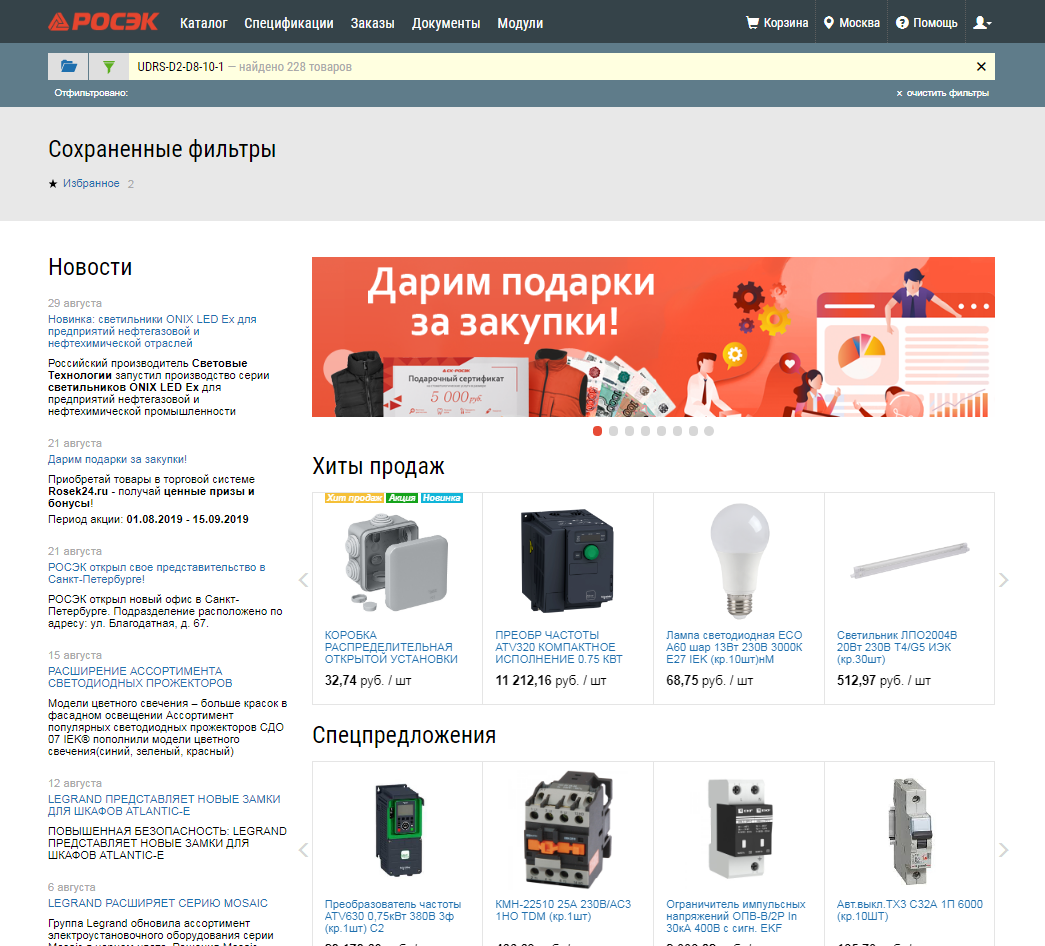Select the second banner slide dot
Screen dimensions: 1045x946
coord(613,431)
